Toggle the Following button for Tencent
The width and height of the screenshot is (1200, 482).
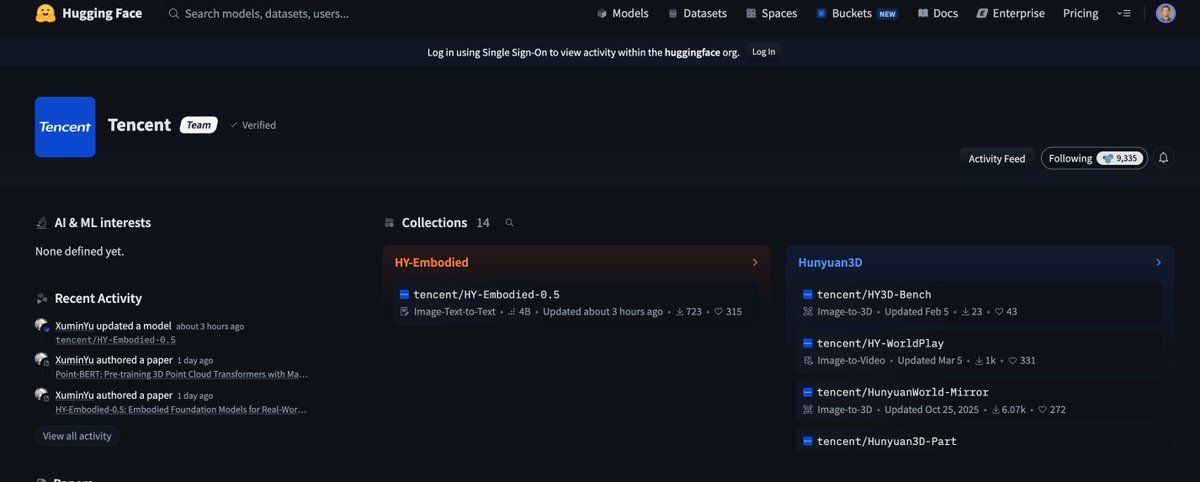(x=1092, y=158)
